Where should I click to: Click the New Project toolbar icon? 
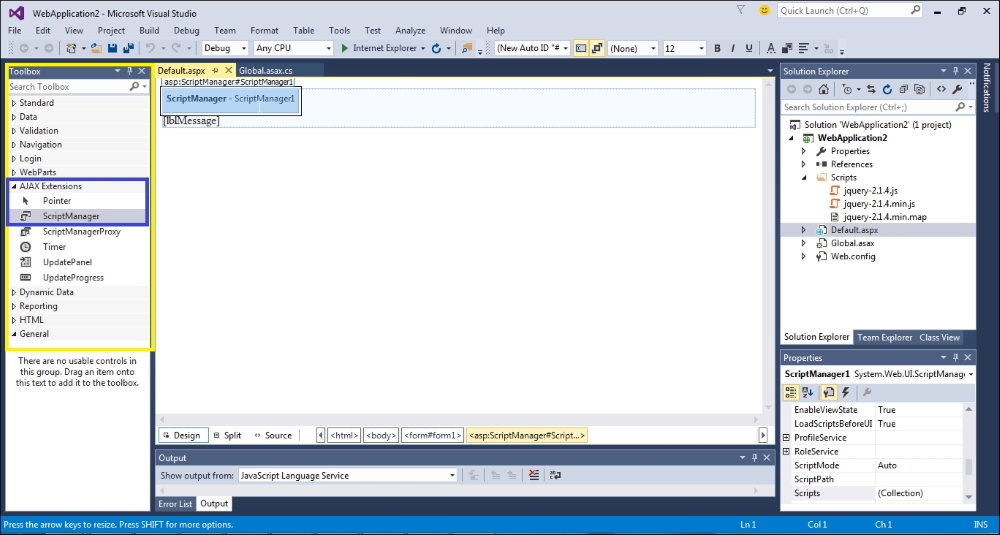tap(71, 48)
